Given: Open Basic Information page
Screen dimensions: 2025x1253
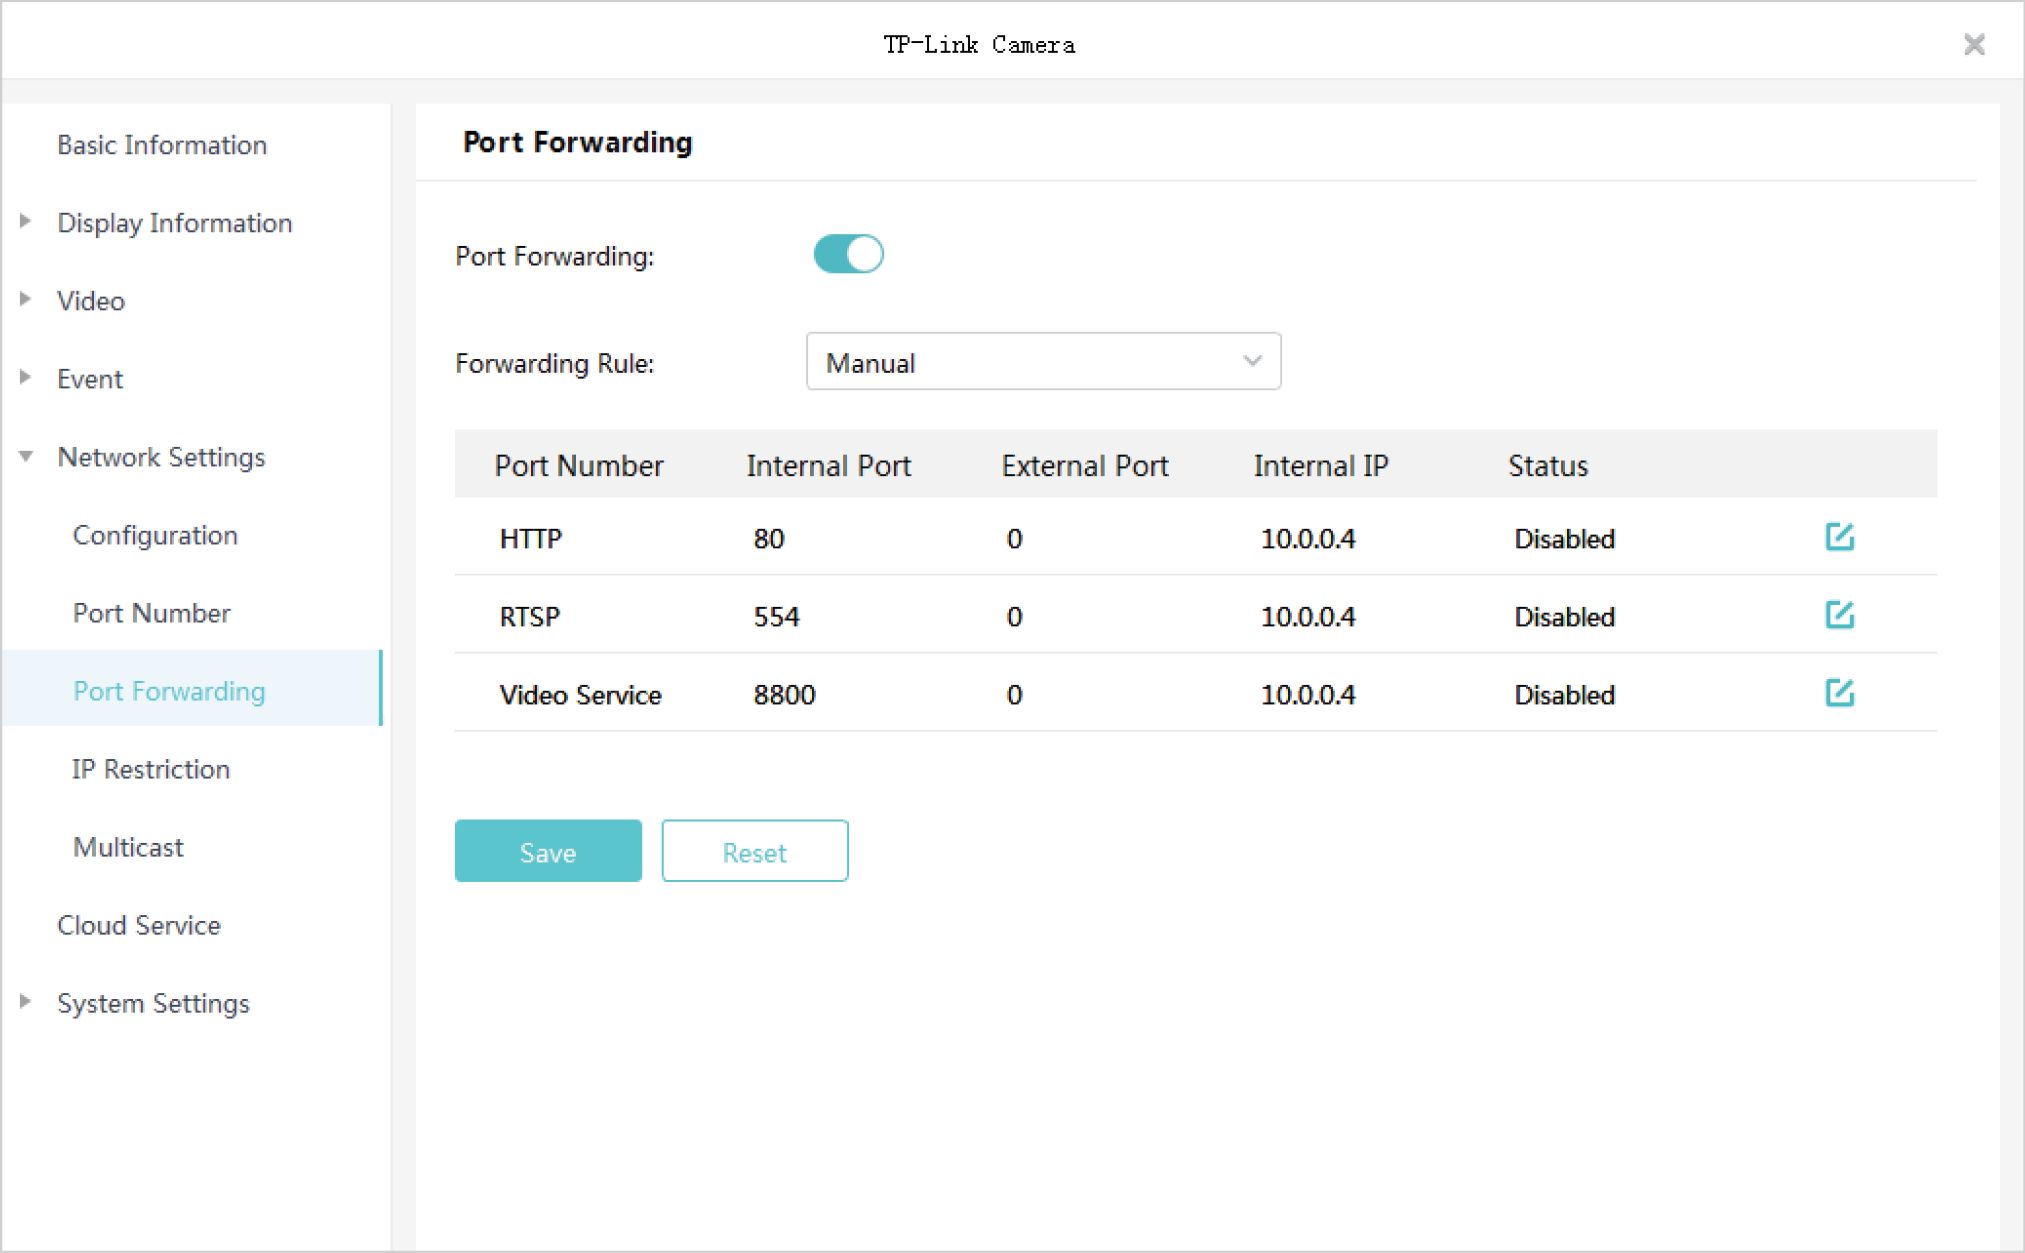Looking at the screenshot, I should pyautogui.click(x=162, y=145).
